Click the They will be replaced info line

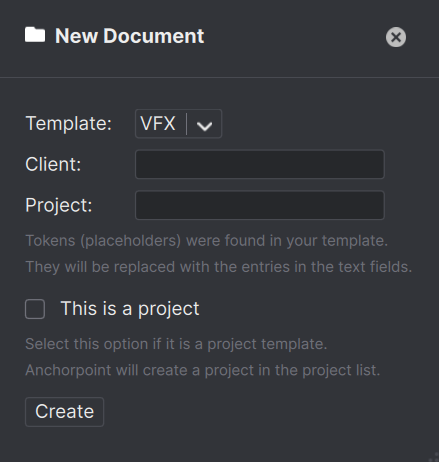tap(219, 267)
